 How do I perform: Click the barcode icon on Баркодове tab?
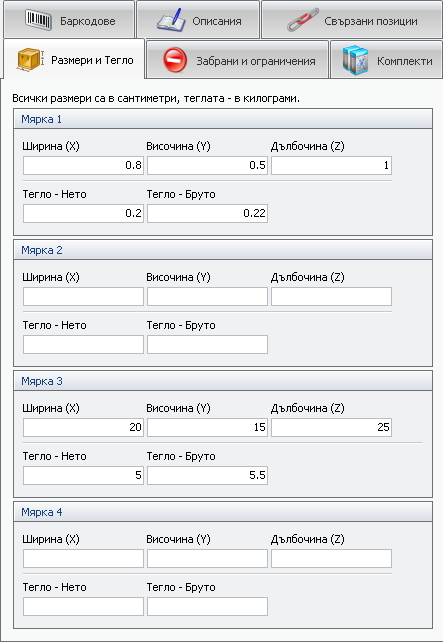pyautogui.click(x=38, y=20)
